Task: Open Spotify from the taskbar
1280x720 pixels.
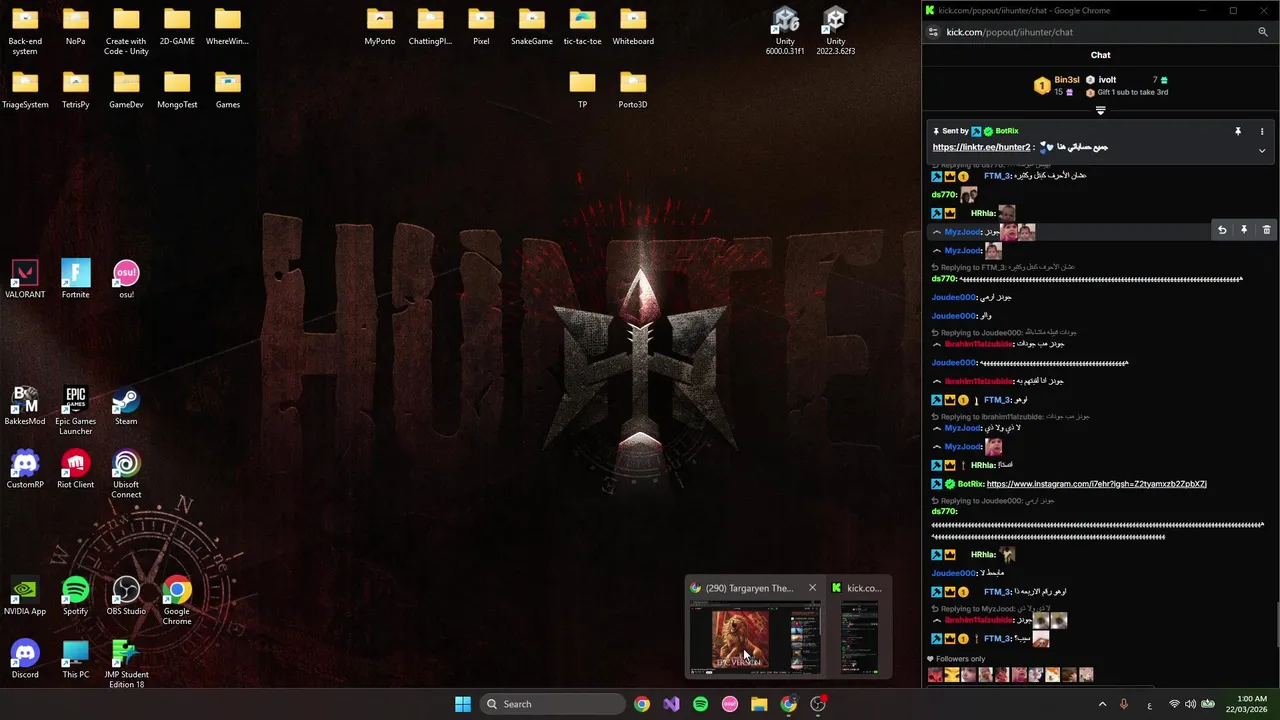Action: pos(700,704)
